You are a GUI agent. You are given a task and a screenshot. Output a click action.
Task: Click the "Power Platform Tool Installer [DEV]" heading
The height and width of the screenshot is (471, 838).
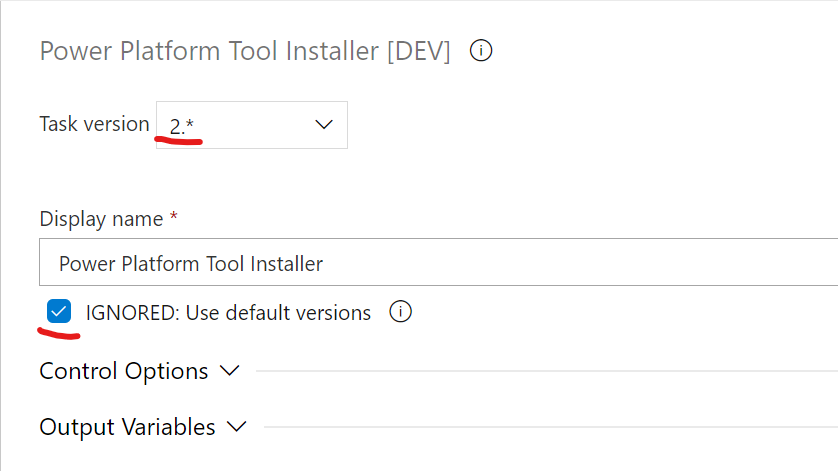tap(245, 51)
